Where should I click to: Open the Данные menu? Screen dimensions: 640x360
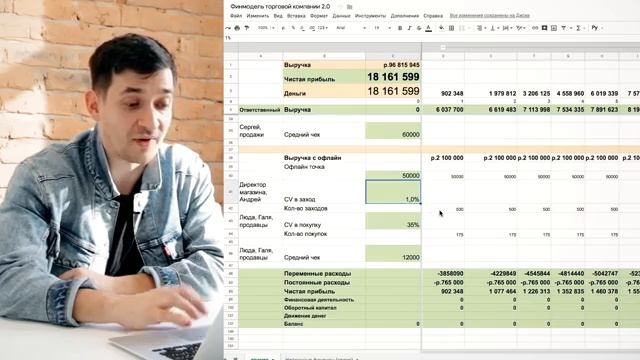tap(341, 16)
